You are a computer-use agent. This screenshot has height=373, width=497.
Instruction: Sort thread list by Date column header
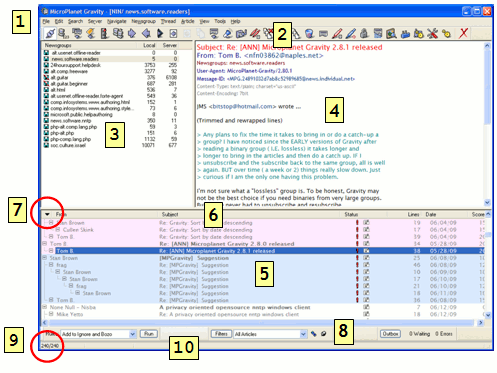431,214
